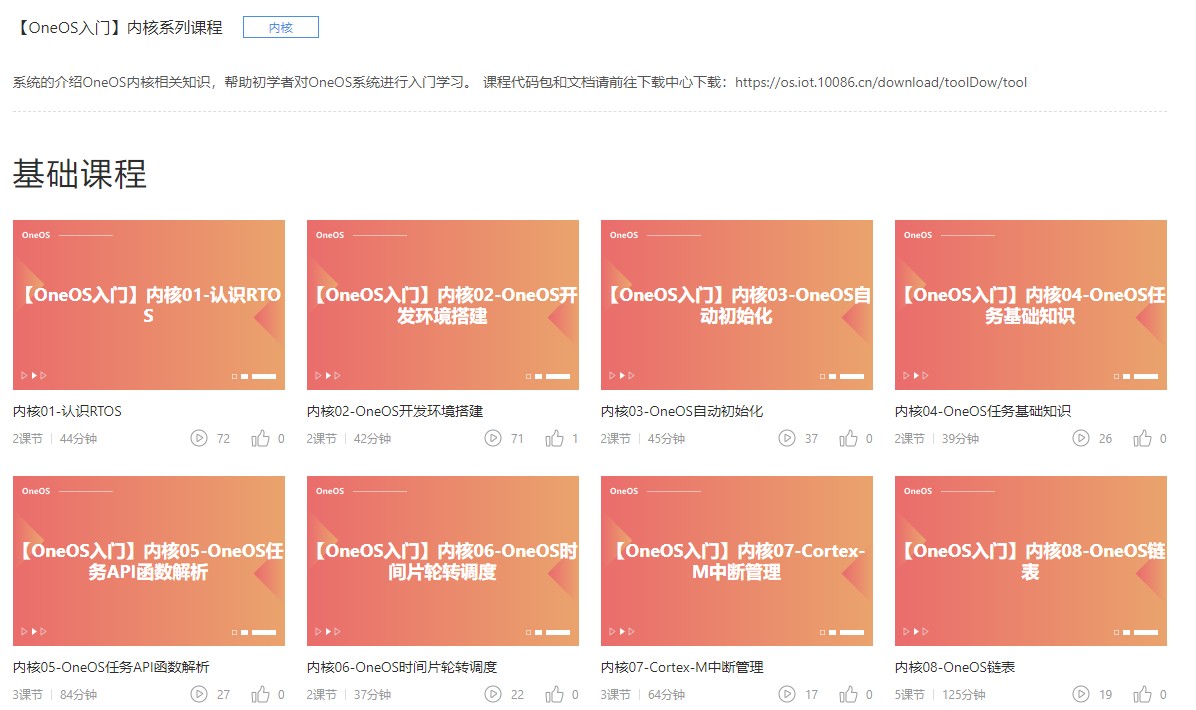Click the 64分钟 duration text
The height and width of the screenshot is (710, 1196).
(667, 695)
